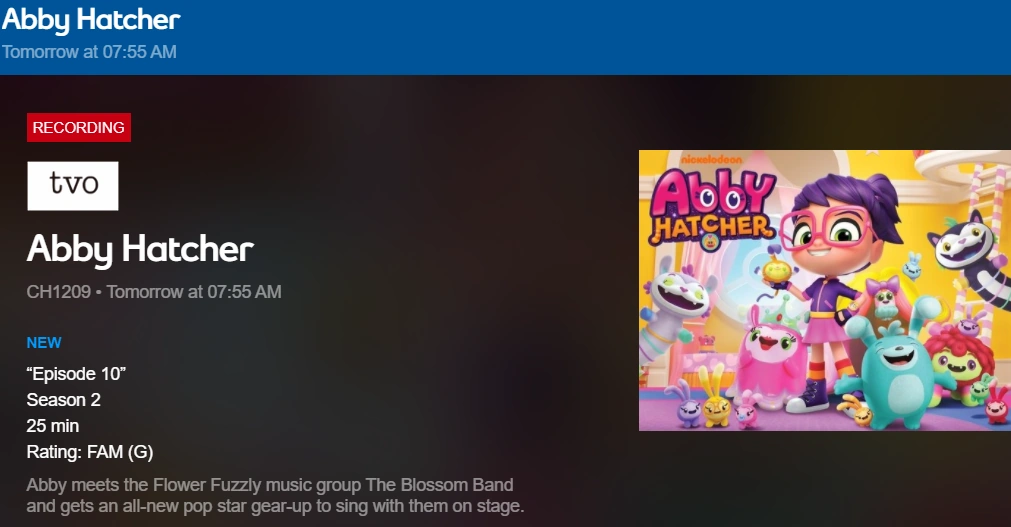Screen dimensions: 1011x527
Task: Select the large Abby Hatcher program title
Action: point(140,249)
